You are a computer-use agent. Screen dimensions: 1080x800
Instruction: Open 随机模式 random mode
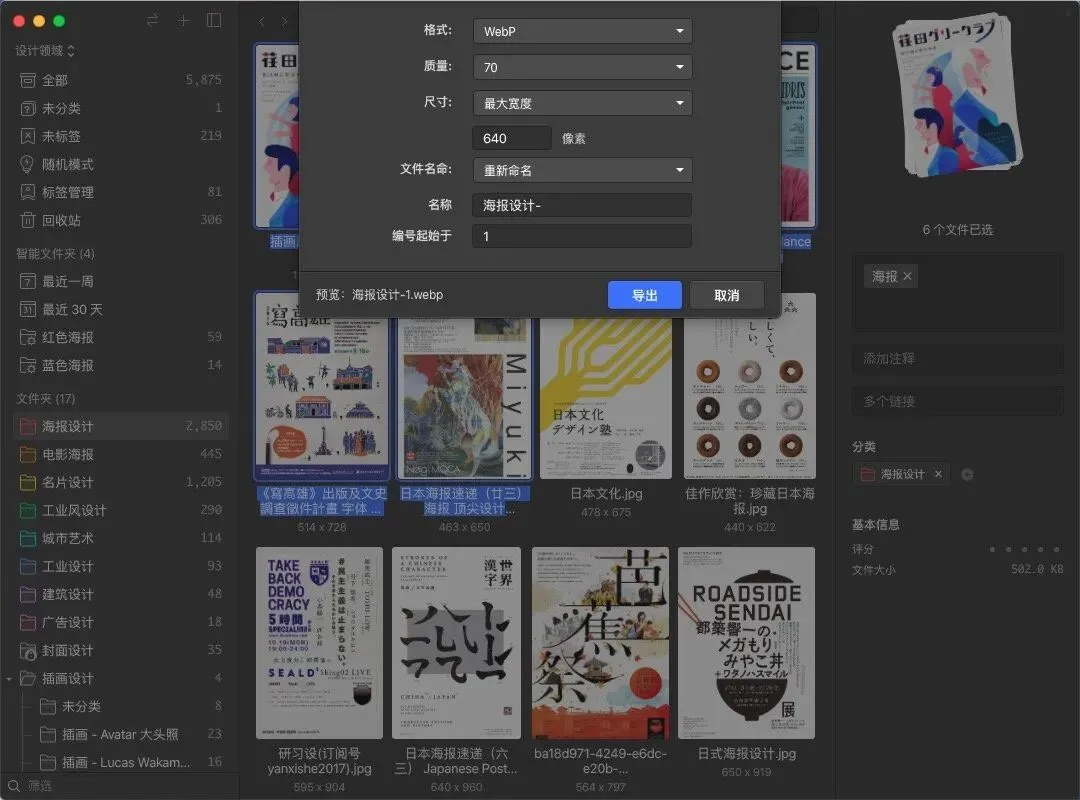coord(121,165)
